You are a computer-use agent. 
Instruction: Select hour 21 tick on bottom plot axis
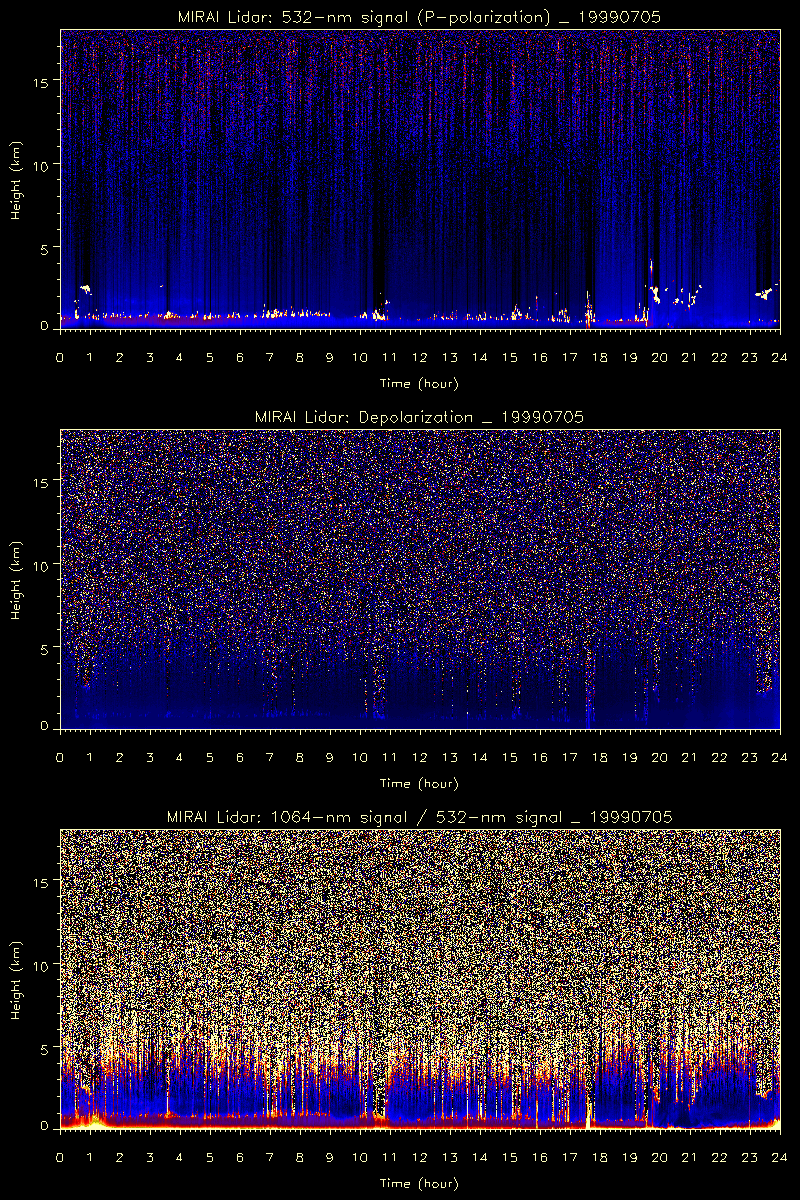(x=689, y=1157)
